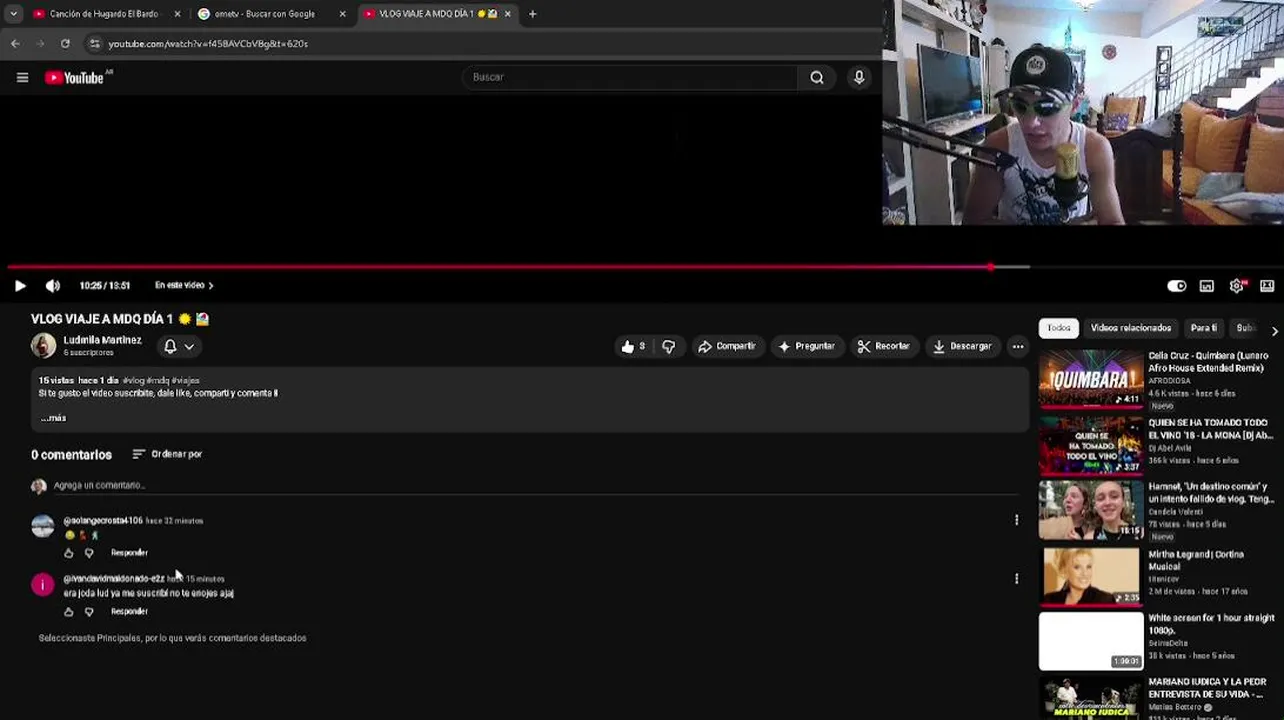Viewport: 1284px width, 720px height.
Task: Click the progress bar scrubber handle
Action: [991, 267]
